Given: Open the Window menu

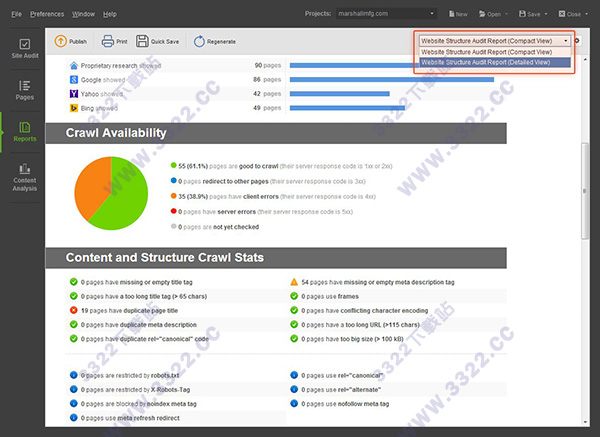Looking at the screenshot, I should tap(83, 14).
